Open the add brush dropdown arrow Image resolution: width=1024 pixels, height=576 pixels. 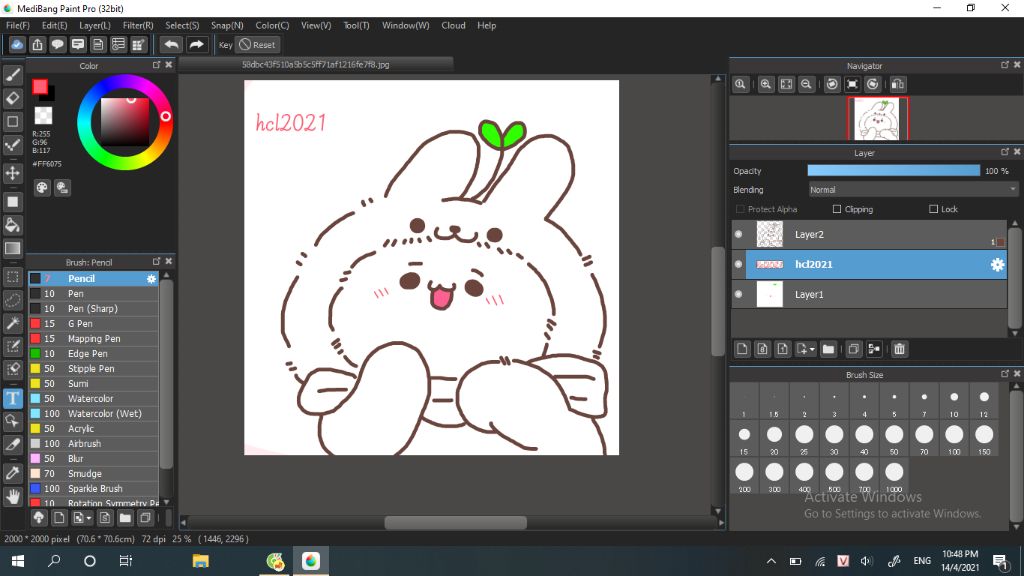click(x=89, y=519)
